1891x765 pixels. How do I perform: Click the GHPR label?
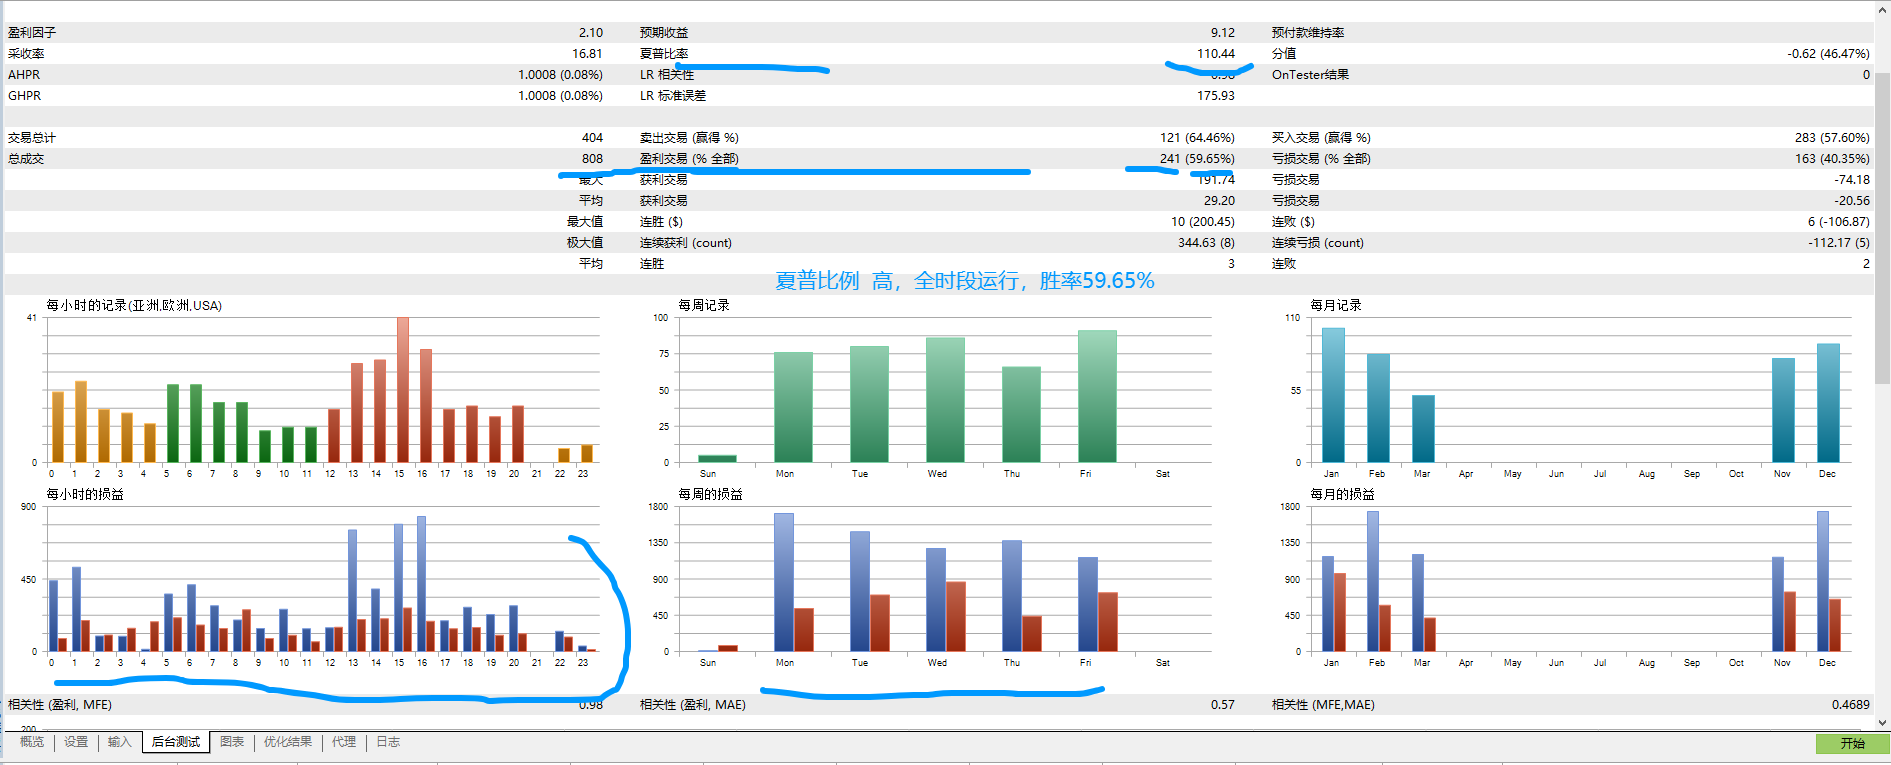pos(24,96)
